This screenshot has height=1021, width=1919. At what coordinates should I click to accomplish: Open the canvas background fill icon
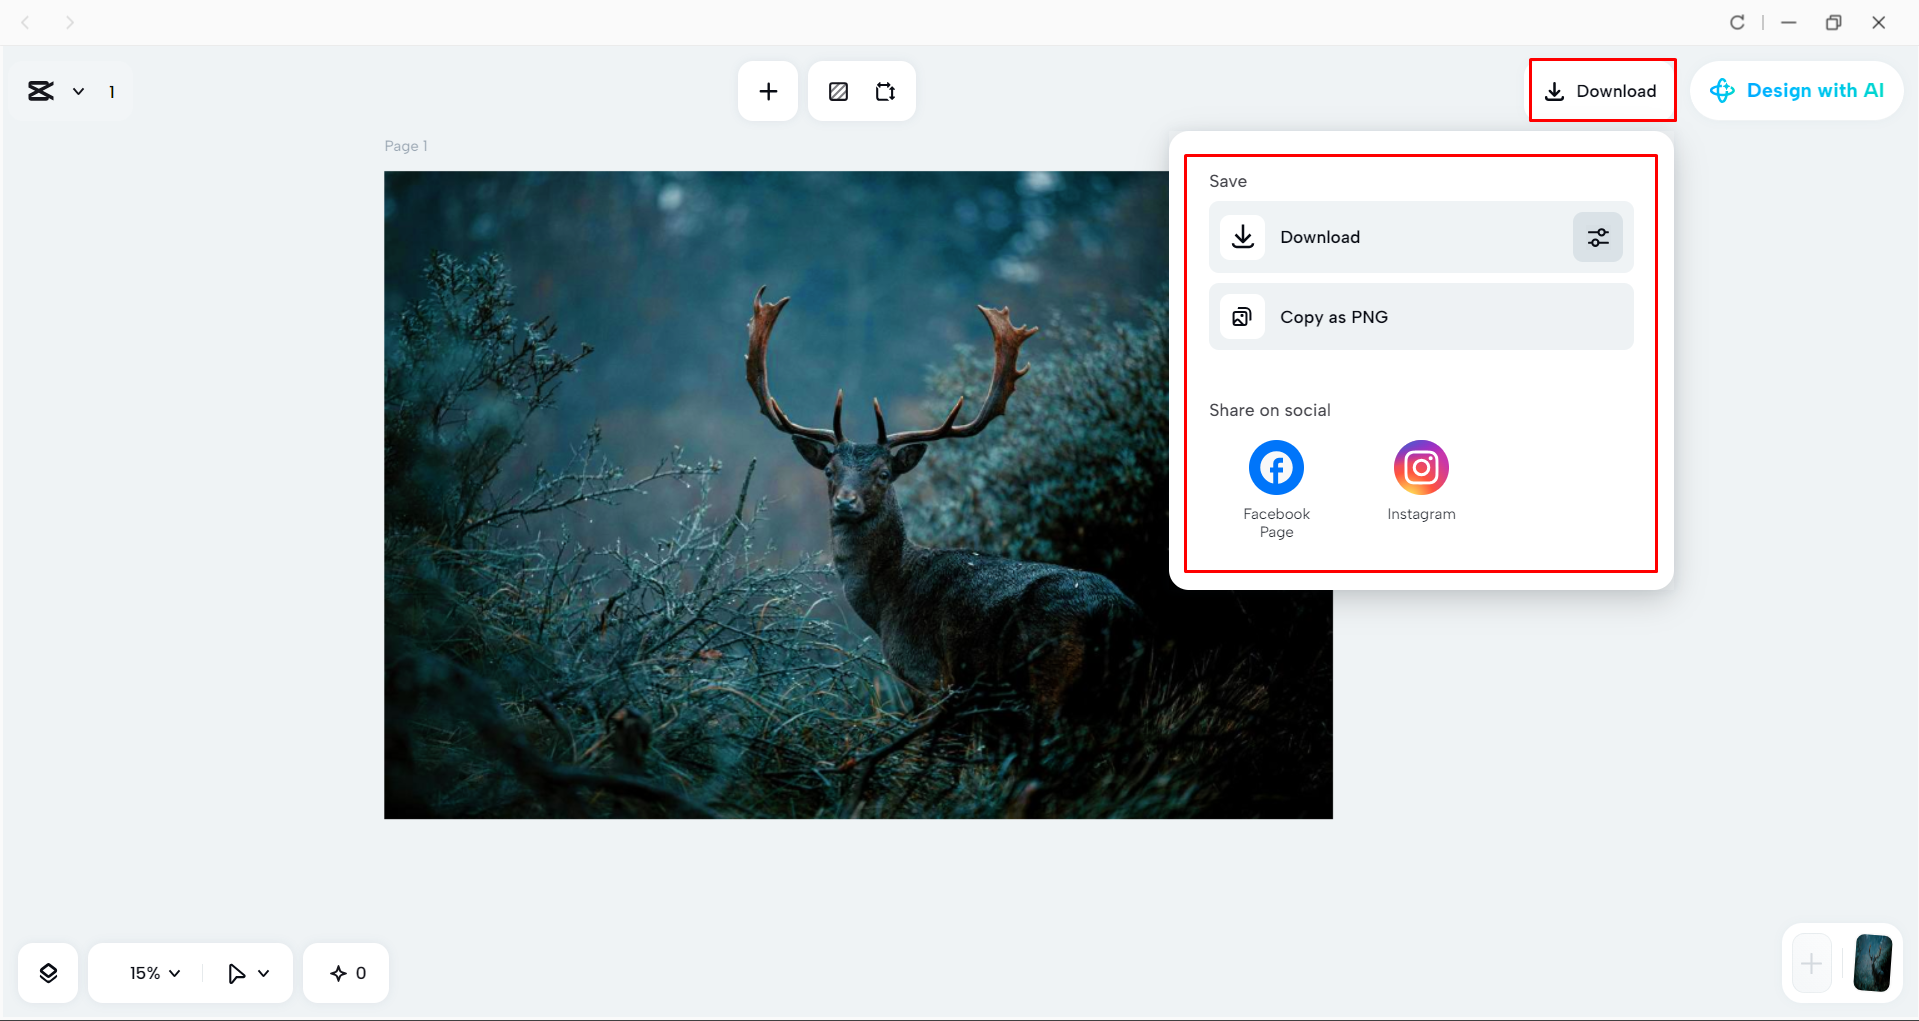point(838,90)
